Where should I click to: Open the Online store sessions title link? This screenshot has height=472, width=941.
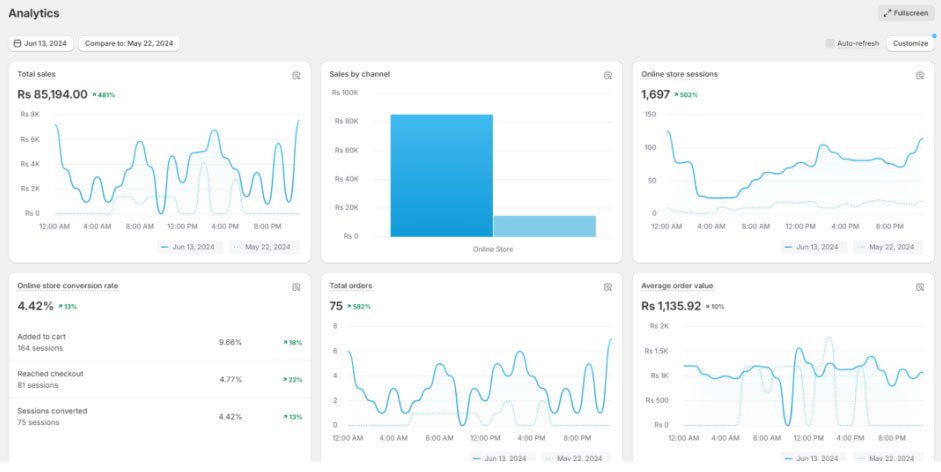[679, 74]
